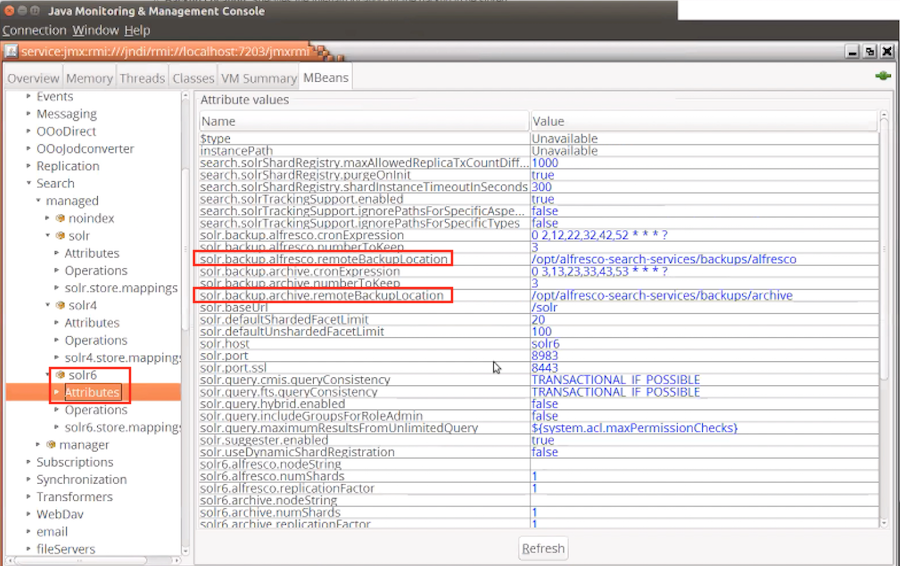Click the solr4 MBean package icon
The height and width of the screenshot is (566, 900).
coord(60,305)
